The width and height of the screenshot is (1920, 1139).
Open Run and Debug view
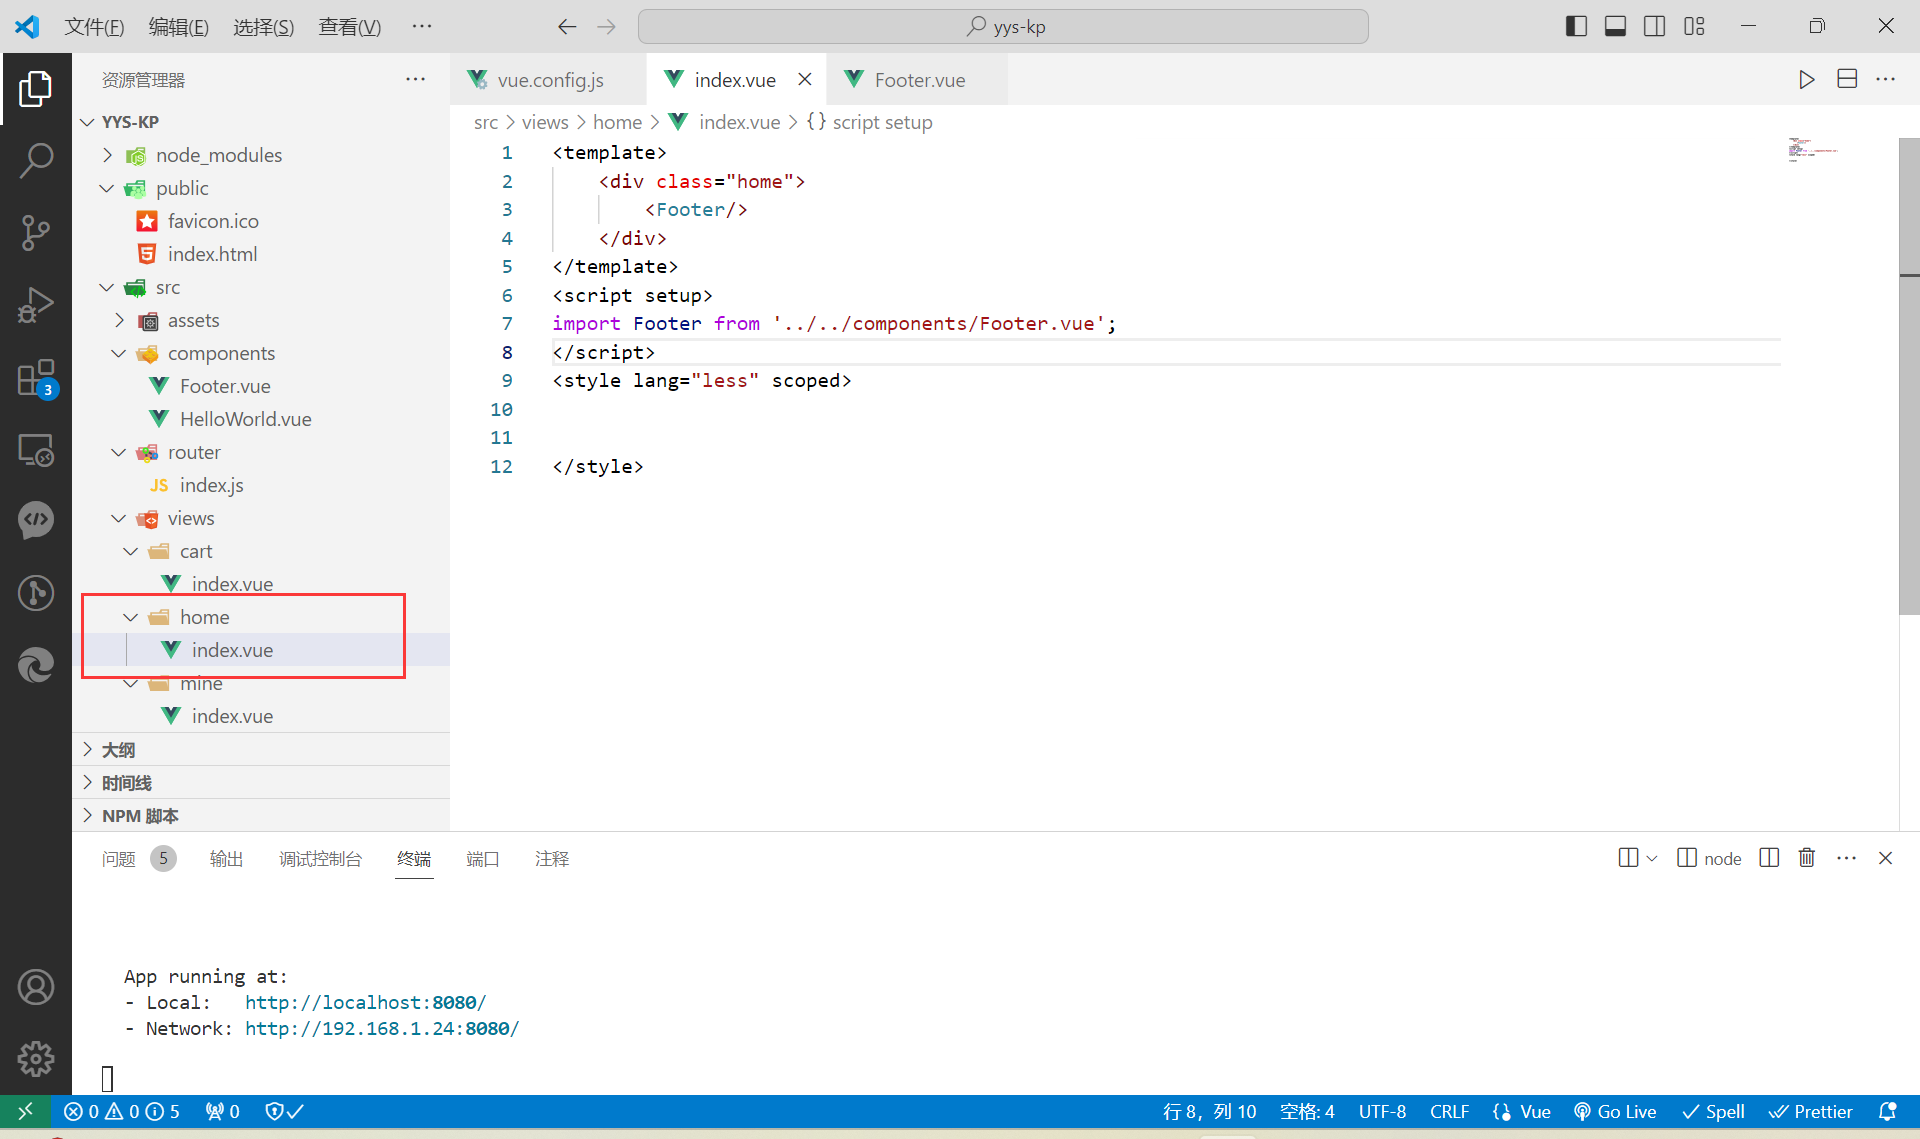(36, 305)
